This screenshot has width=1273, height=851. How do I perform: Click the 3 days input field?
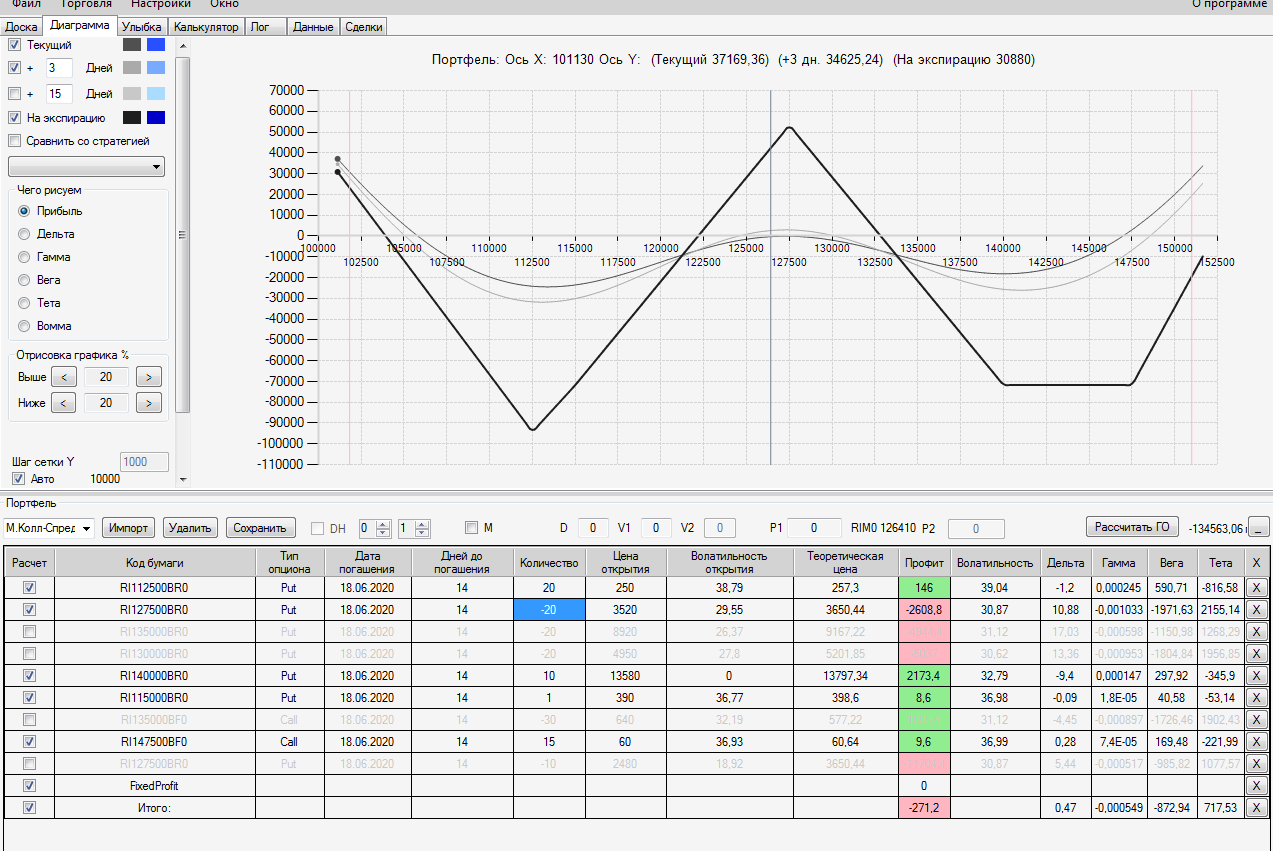coord(59,68)
